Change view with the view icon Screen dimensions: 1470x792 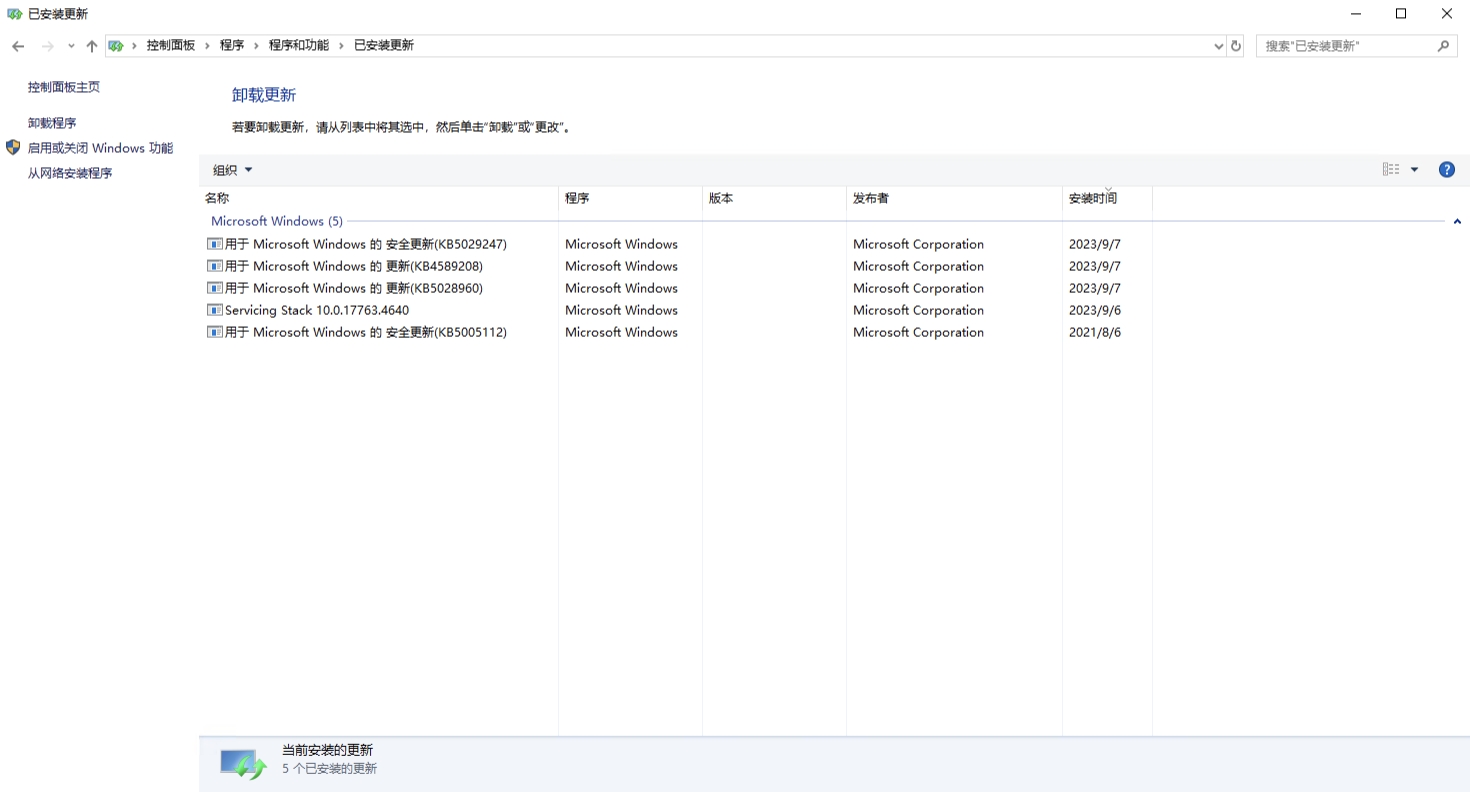1391,170
